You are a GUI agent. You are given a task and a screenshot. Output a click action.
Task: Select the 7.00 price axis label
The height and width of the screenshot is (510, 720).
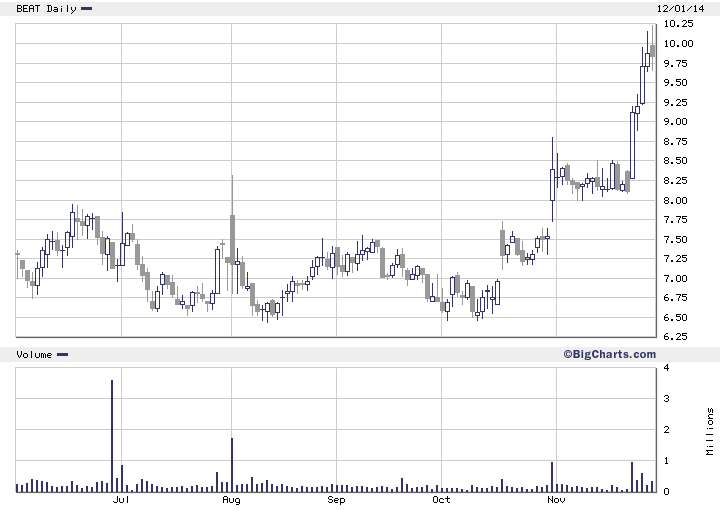tap(675, 278)
